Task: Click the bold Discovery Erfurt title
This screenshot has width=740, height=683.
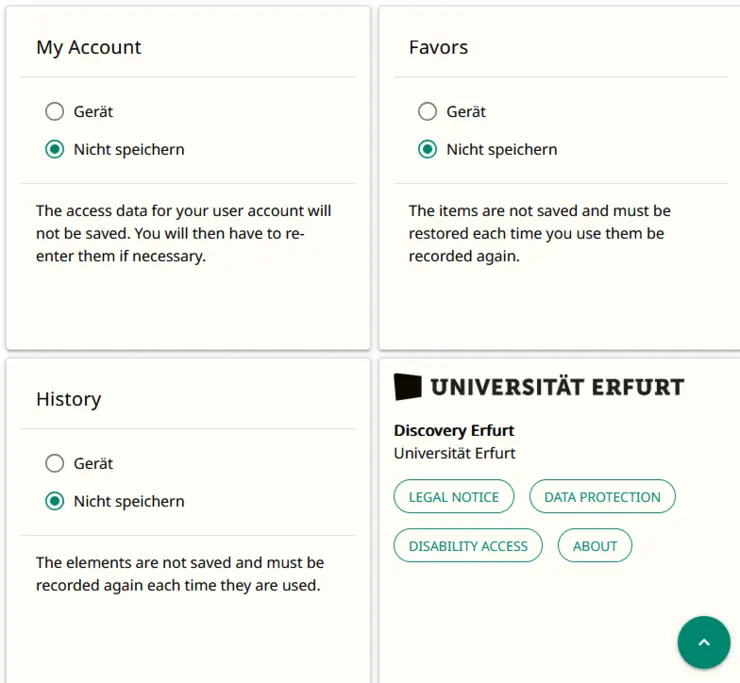Action: point(454,431)
